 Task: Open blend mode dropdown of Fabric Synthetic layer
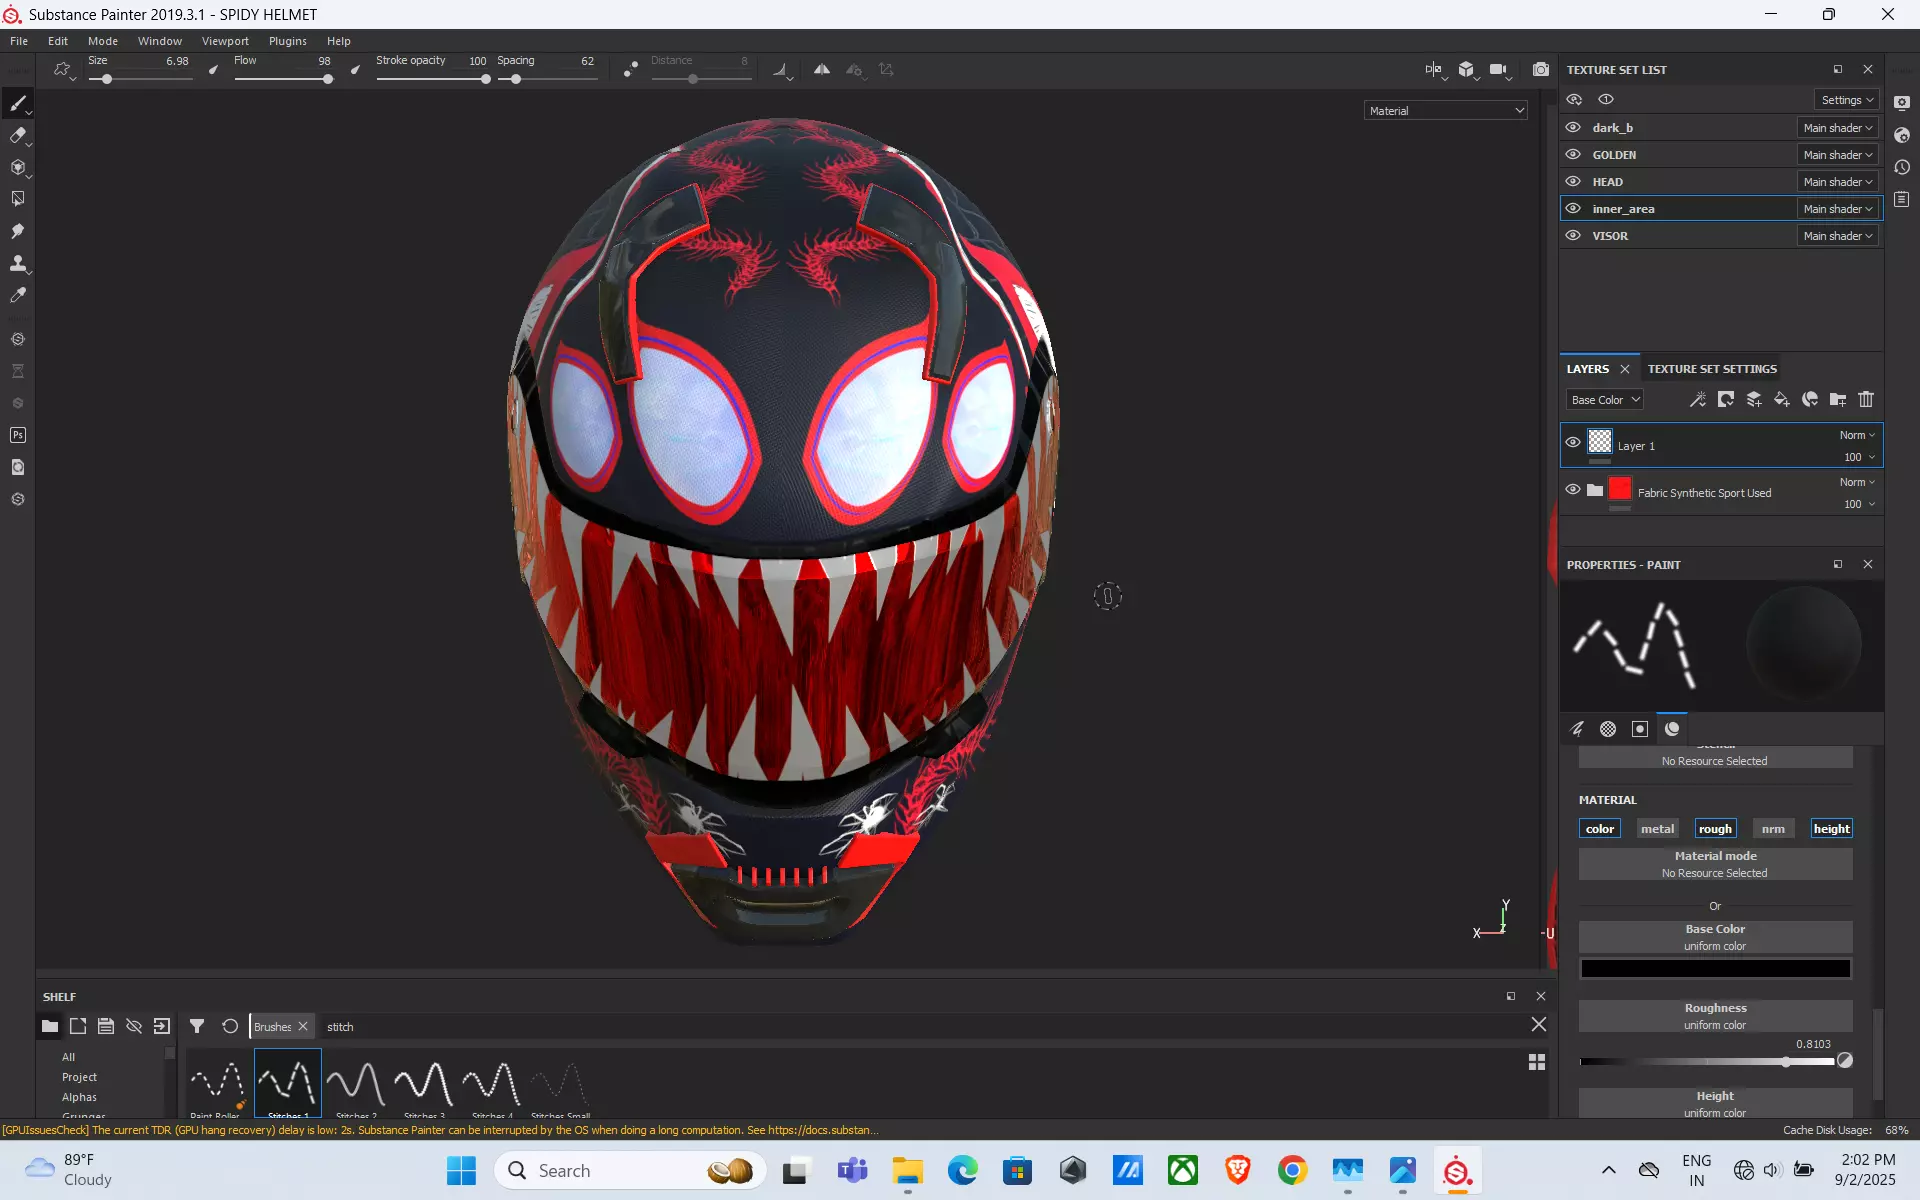(1857, 482)
